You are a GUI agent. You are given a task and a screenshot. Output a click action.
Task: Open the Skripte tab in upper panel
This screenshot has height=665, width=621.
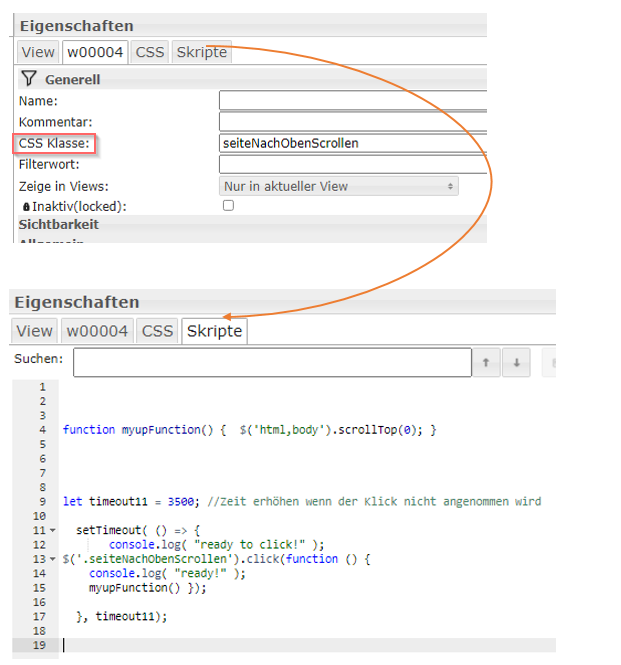pyautogui.click(x=202, y=52)
